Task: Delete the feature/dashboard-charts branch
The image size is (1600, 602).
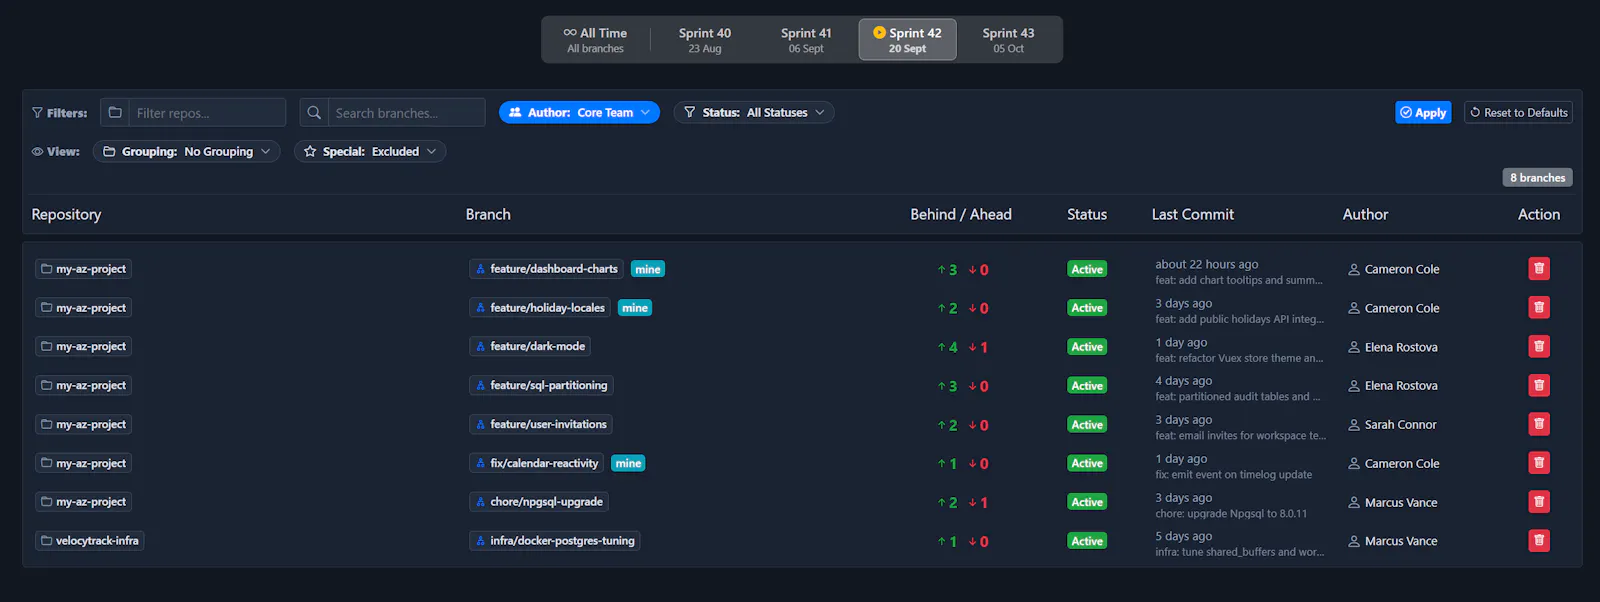Action: tap(1539, 268)
